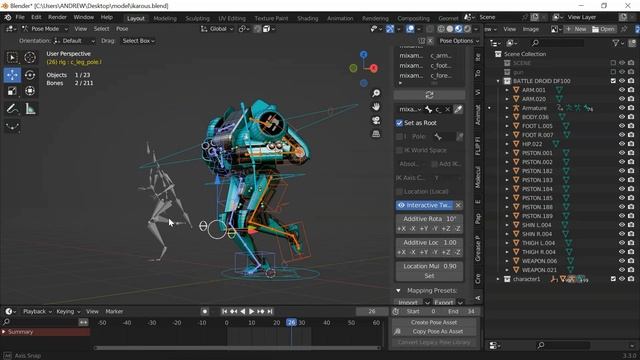Select the Annotate tool
Screen dimensions: 640x360
click(x=12, y=109)
